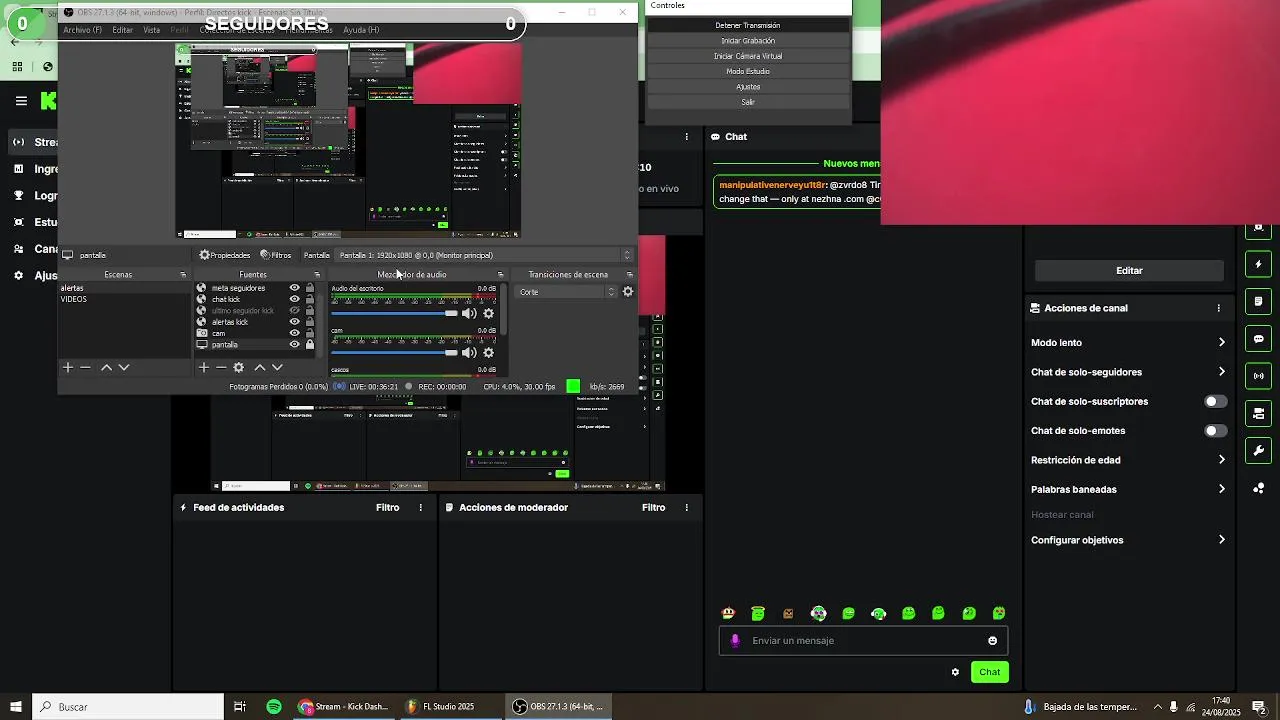
Task: Mute Audio del escritorio speaker icon
Action: click(469, 314)
